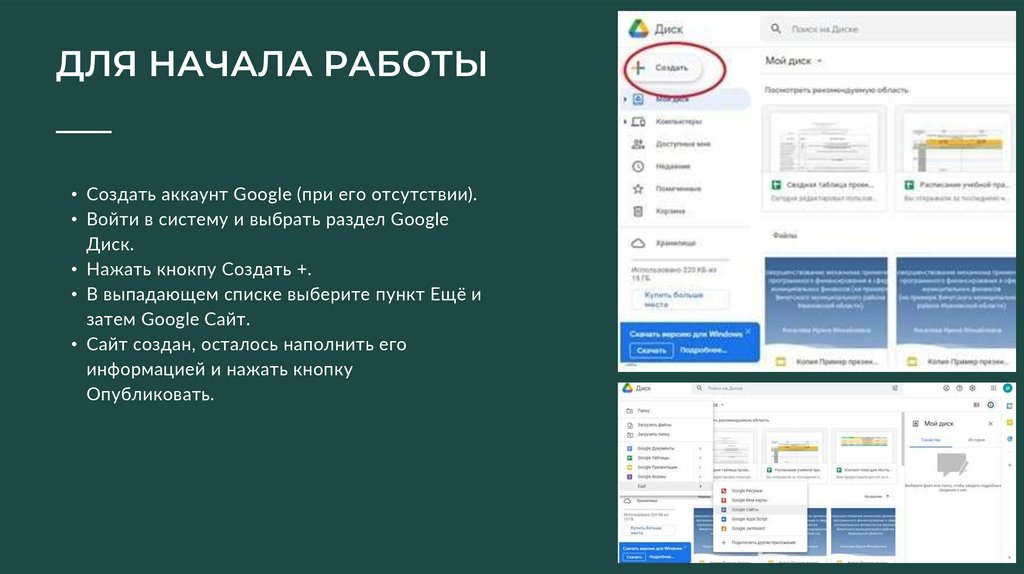Expand the Google Документы submenu arrow
Screen dimensions: 1024x574
point(700,449)
